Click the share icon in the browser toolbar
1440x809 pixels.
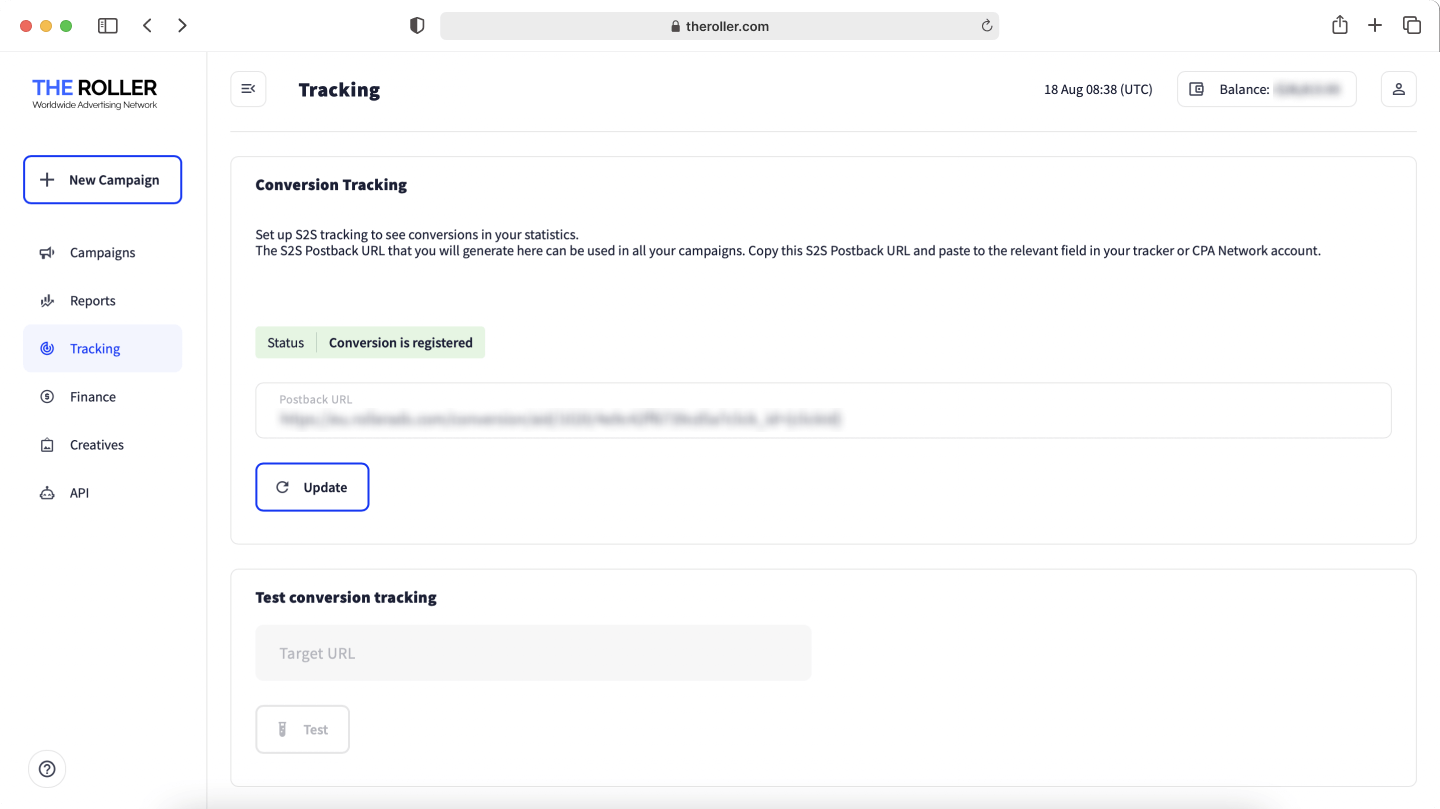1339,24
